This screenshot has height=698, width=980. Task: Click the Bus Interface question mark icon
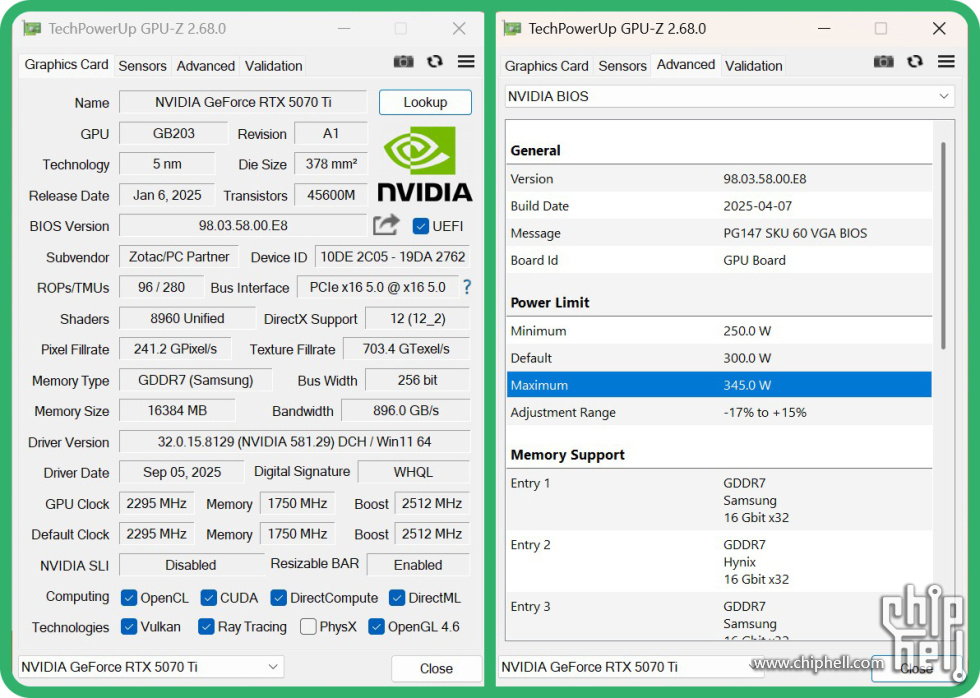tap(466, 287)
